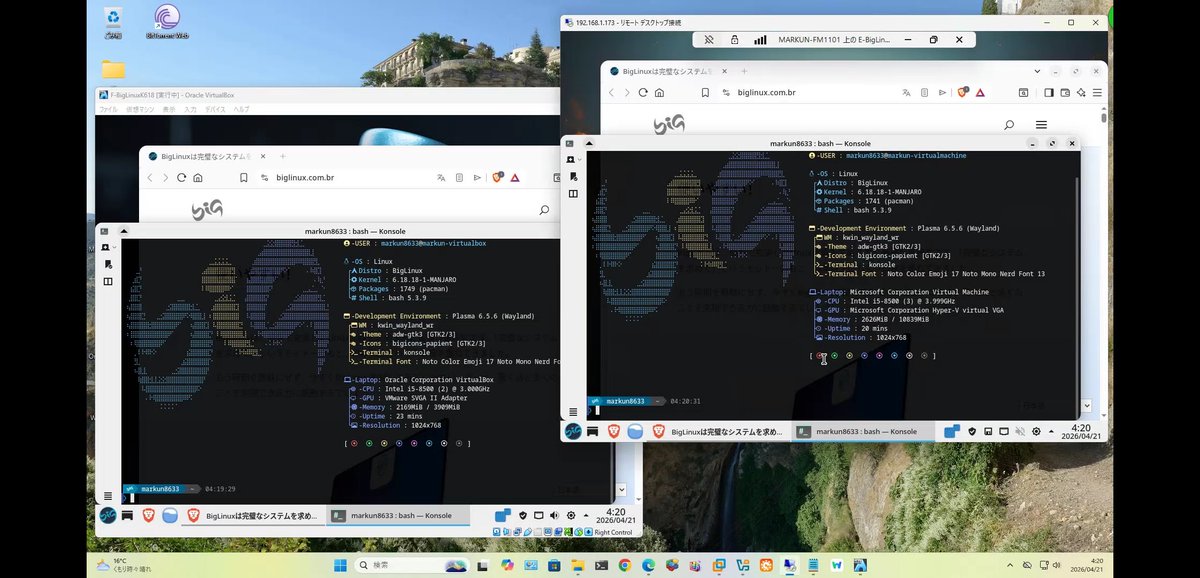Open 入力 menu in VirtualBox window
Screen dimensions: 1200x578
190,109
